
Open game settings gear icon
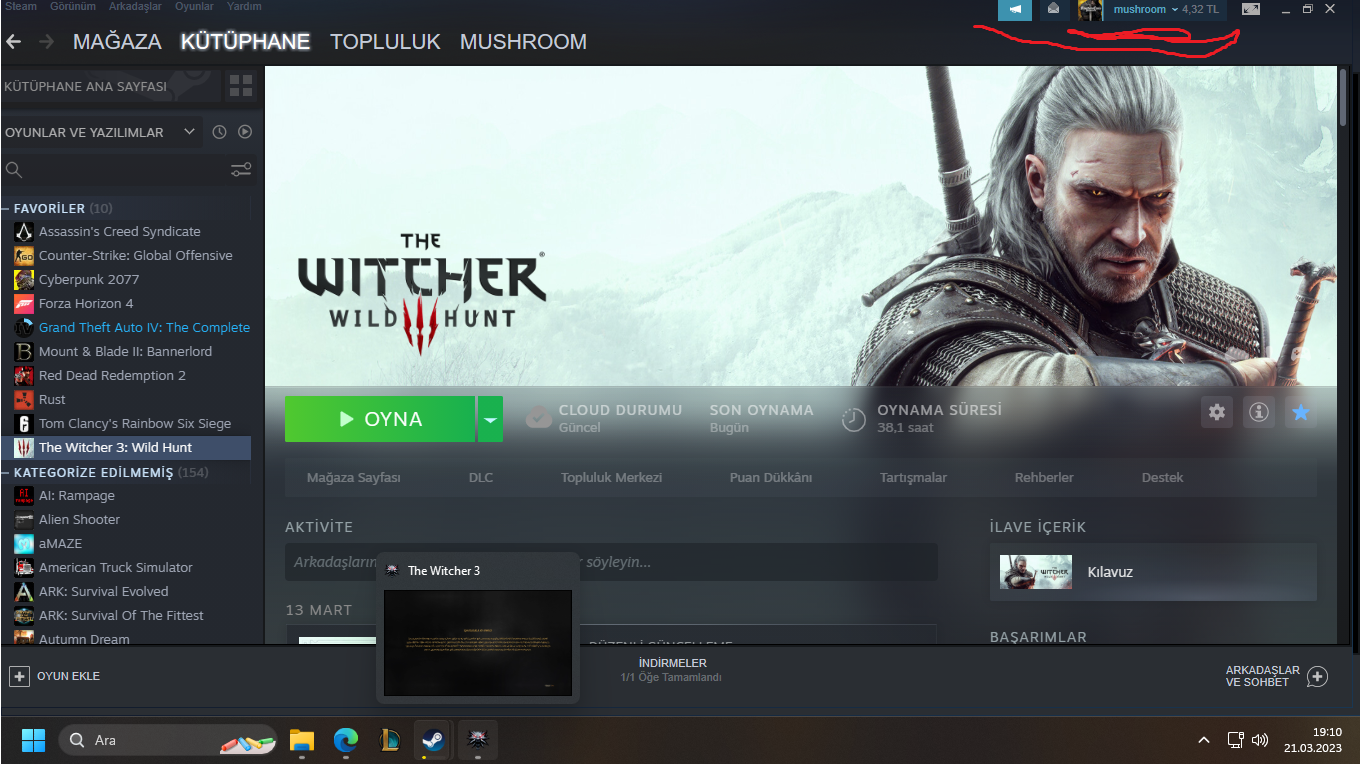(x=1217, y=412)
